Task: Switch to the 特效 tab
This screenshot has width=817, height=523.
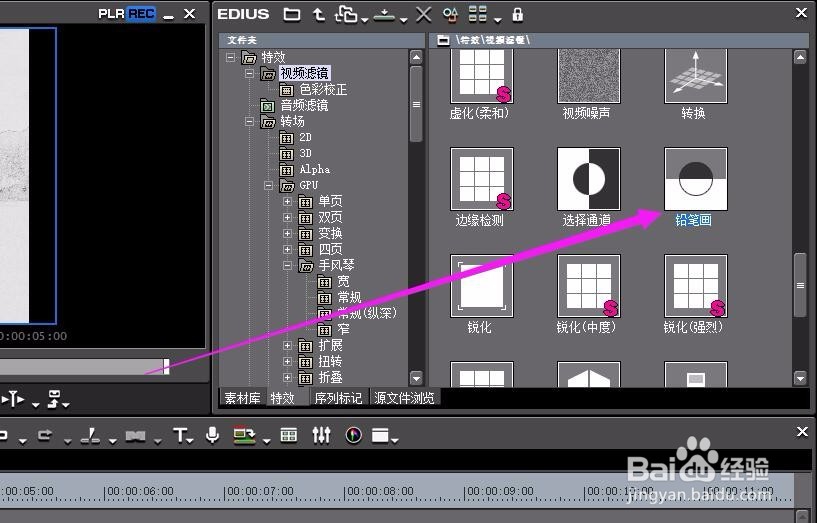Action: (x=282, y=398)
